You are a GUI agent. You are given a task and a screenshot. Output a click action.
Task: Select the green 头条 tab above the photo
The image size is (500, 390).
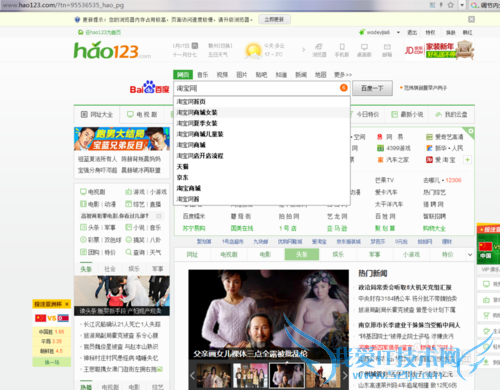click(x=302, y=255)
